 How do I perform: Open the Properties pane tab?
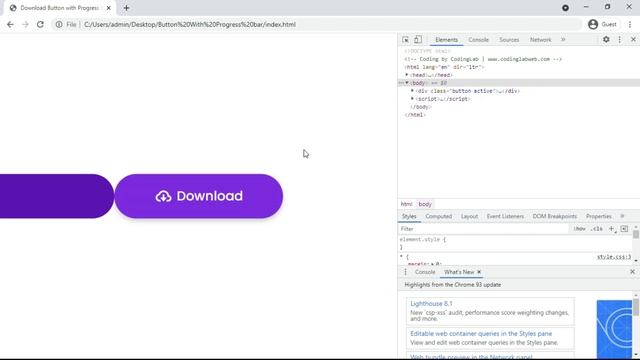tap(598, 216)
